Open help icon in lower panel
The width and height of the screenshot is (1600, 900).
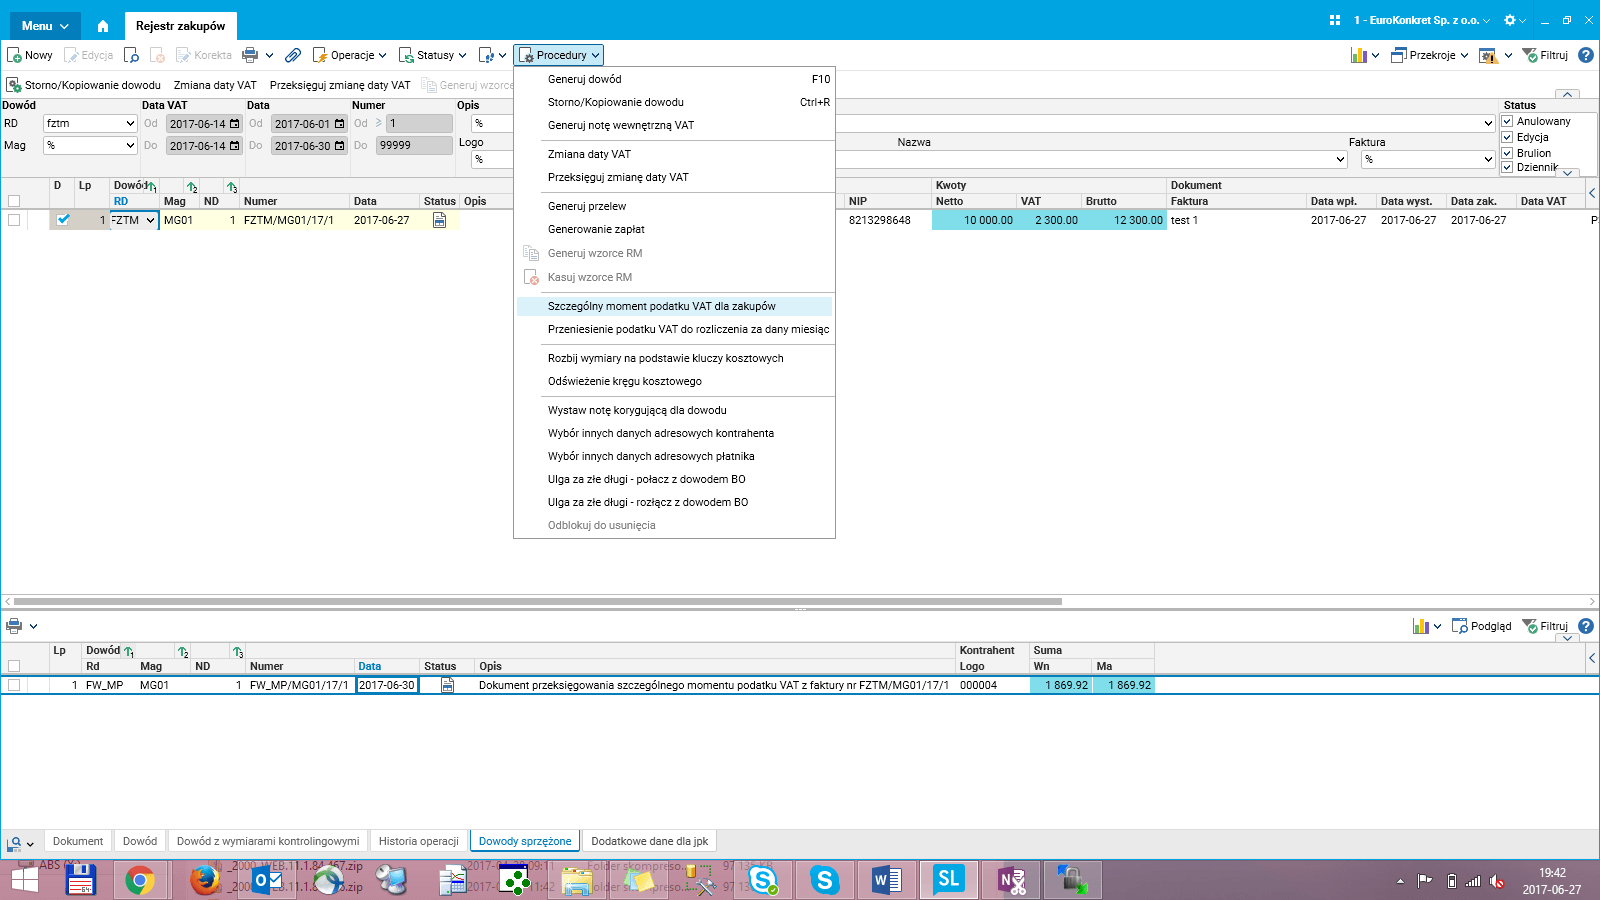1586,626
